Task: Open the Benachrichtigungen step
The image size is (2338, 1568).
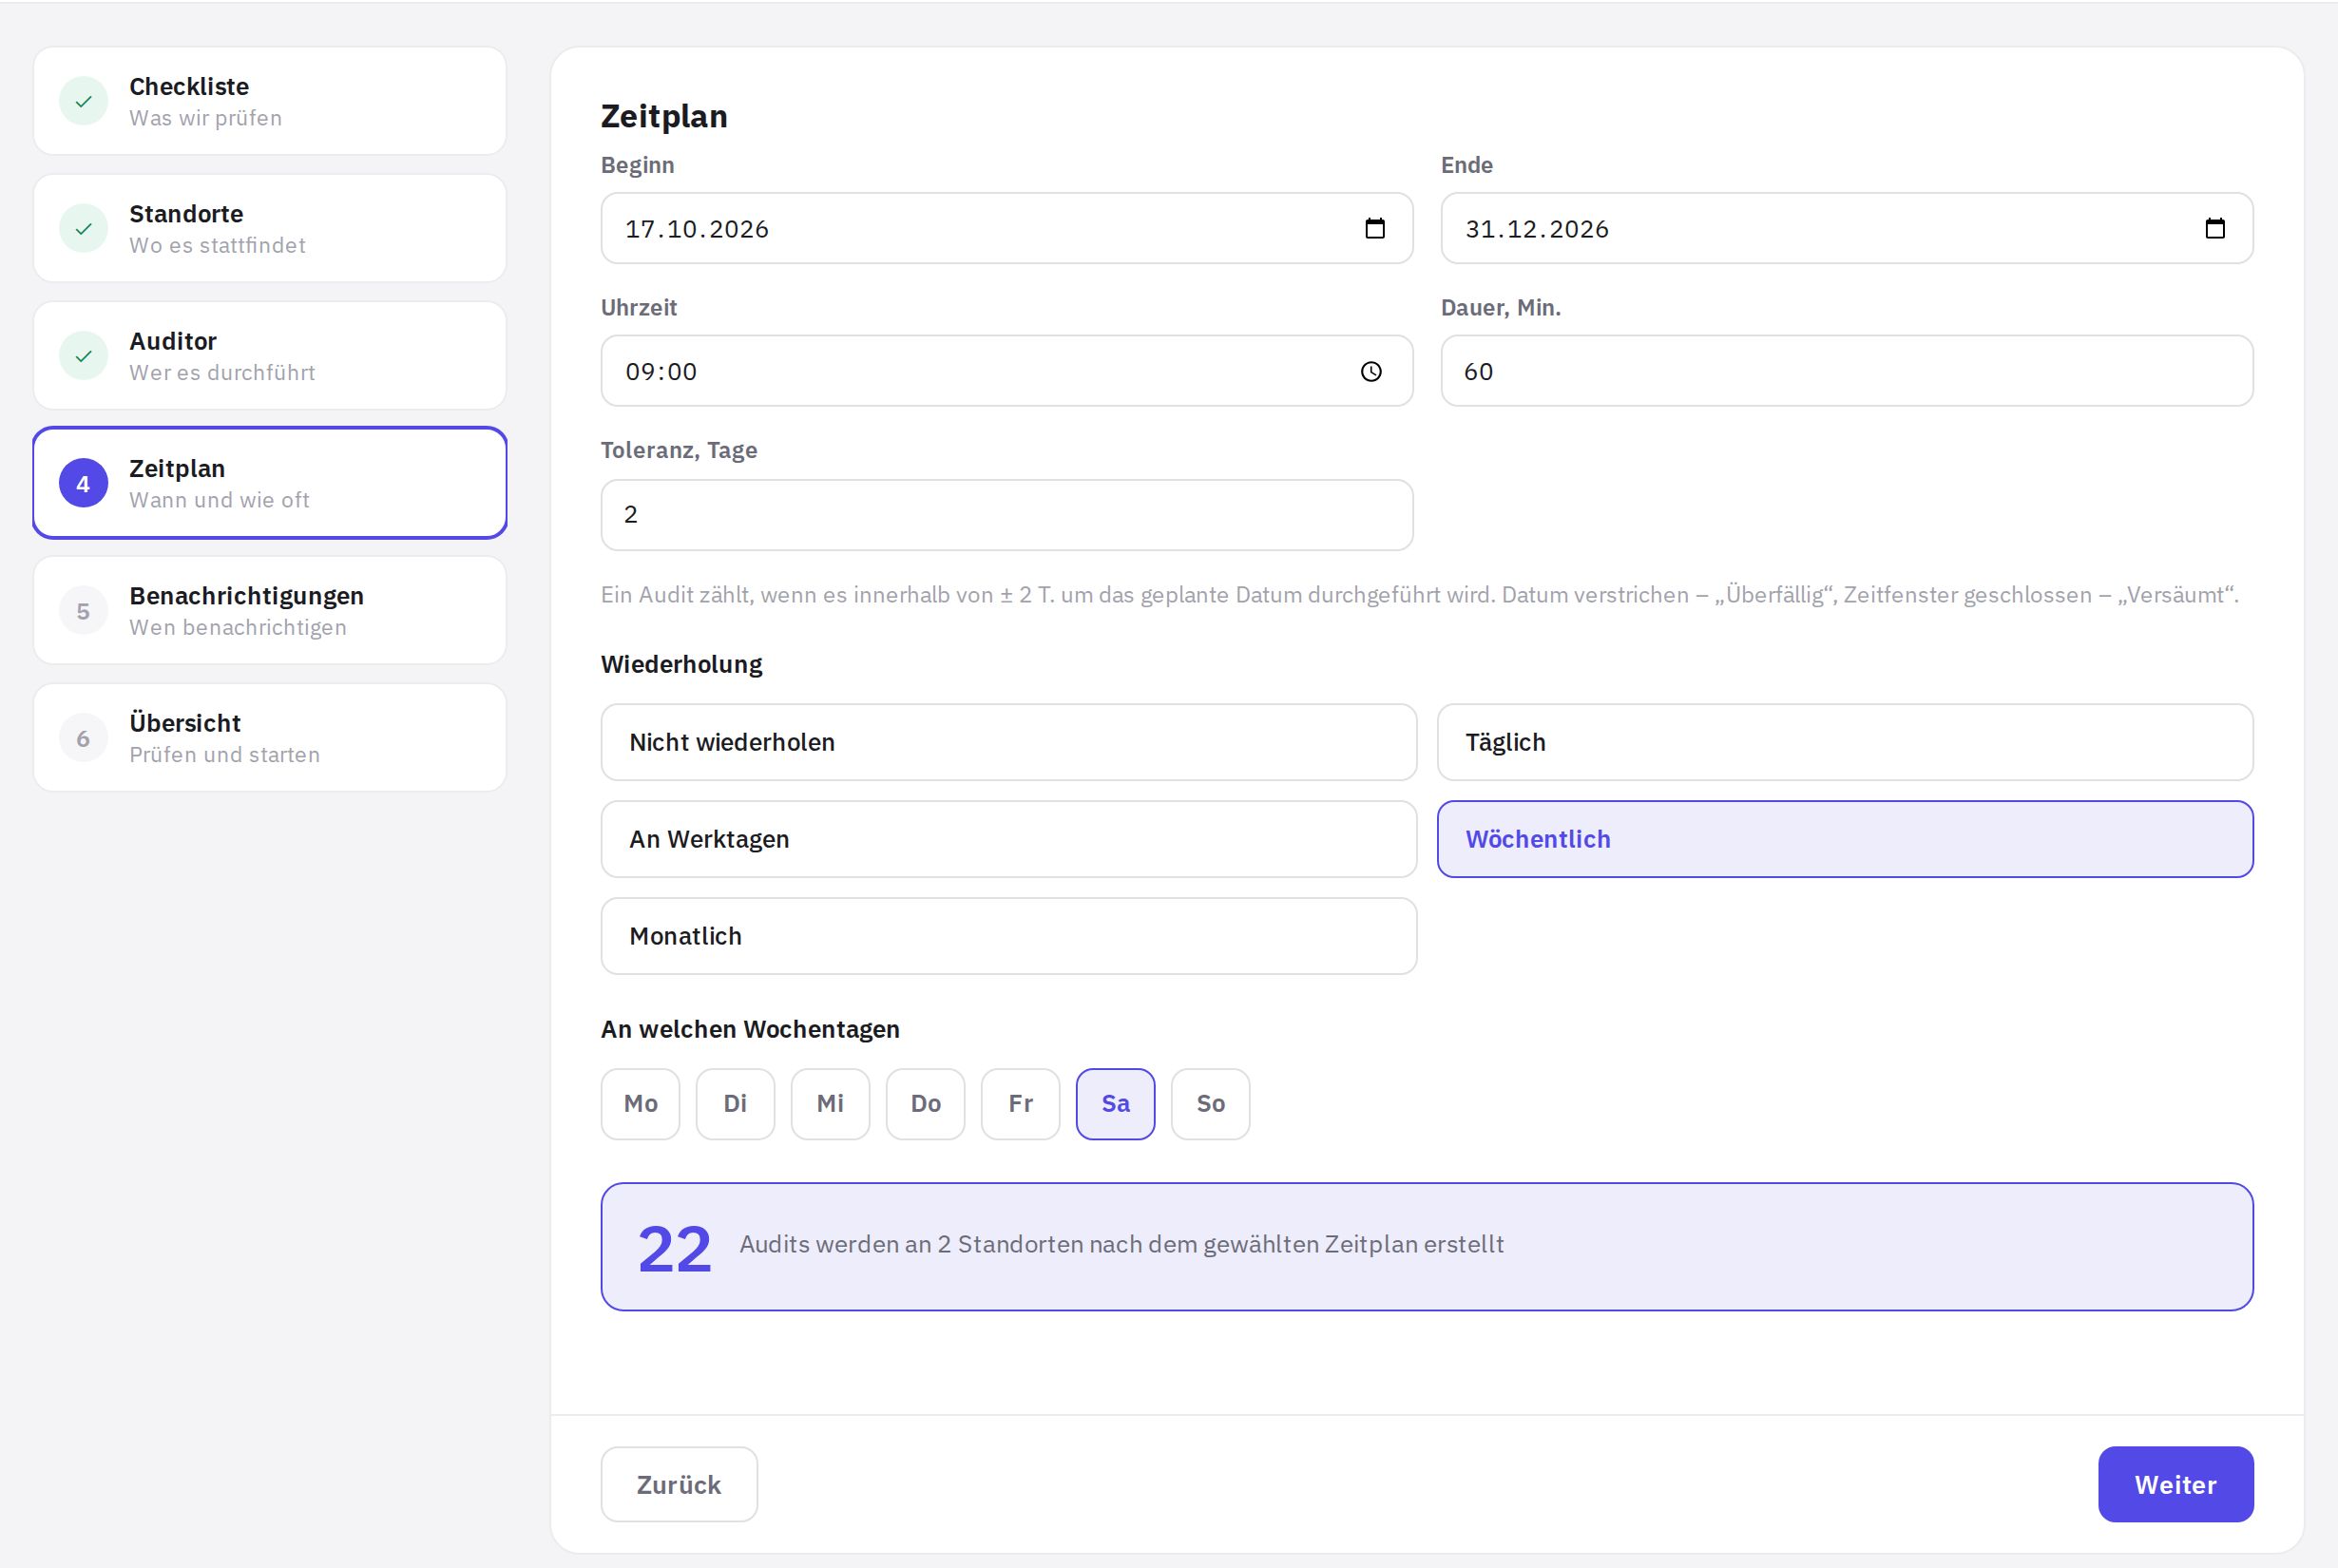Action: 270,611
